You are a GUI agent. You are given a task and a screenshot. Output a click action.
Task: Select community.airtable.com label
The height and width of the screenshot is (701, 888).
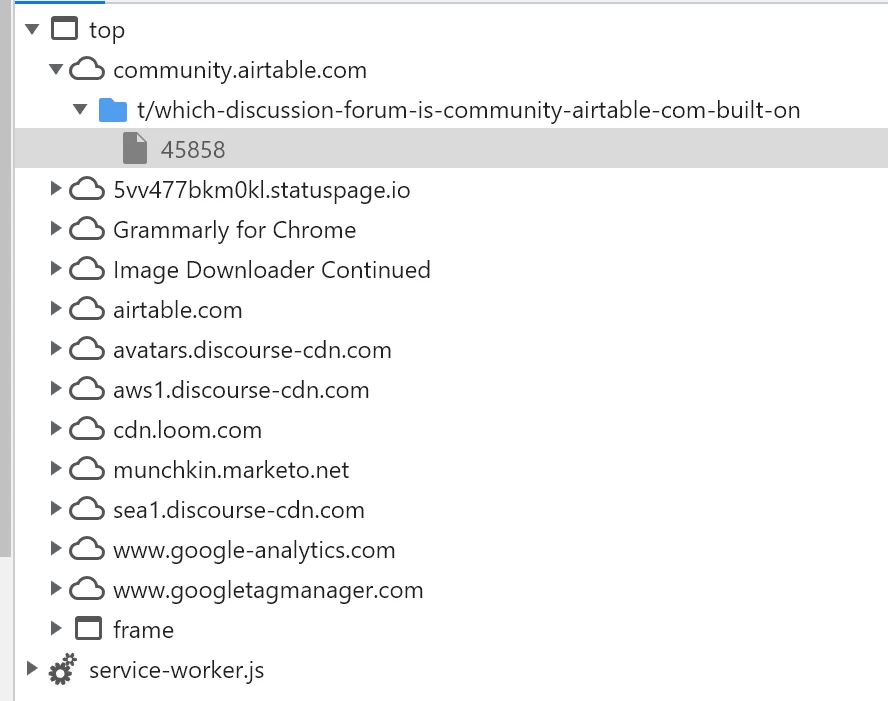[240, 70]
